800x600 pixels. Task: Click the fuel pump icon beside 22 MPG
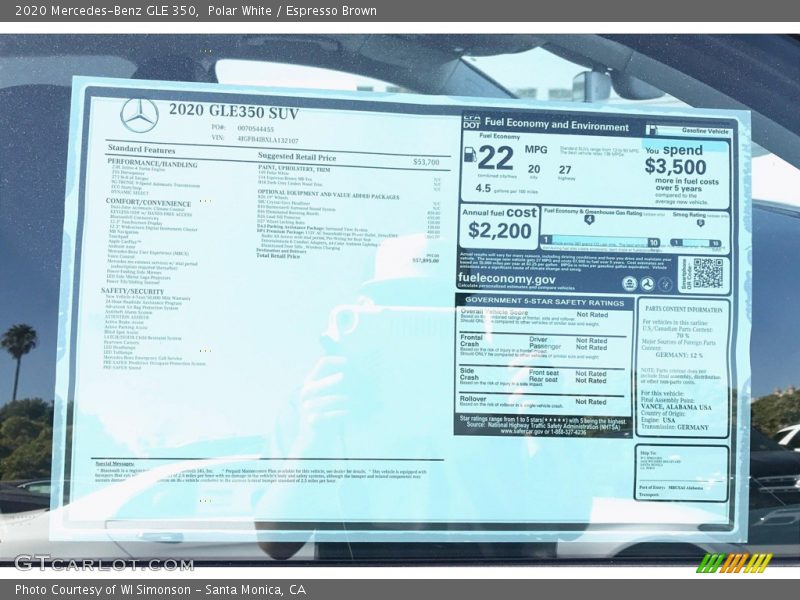click(469, 154)
